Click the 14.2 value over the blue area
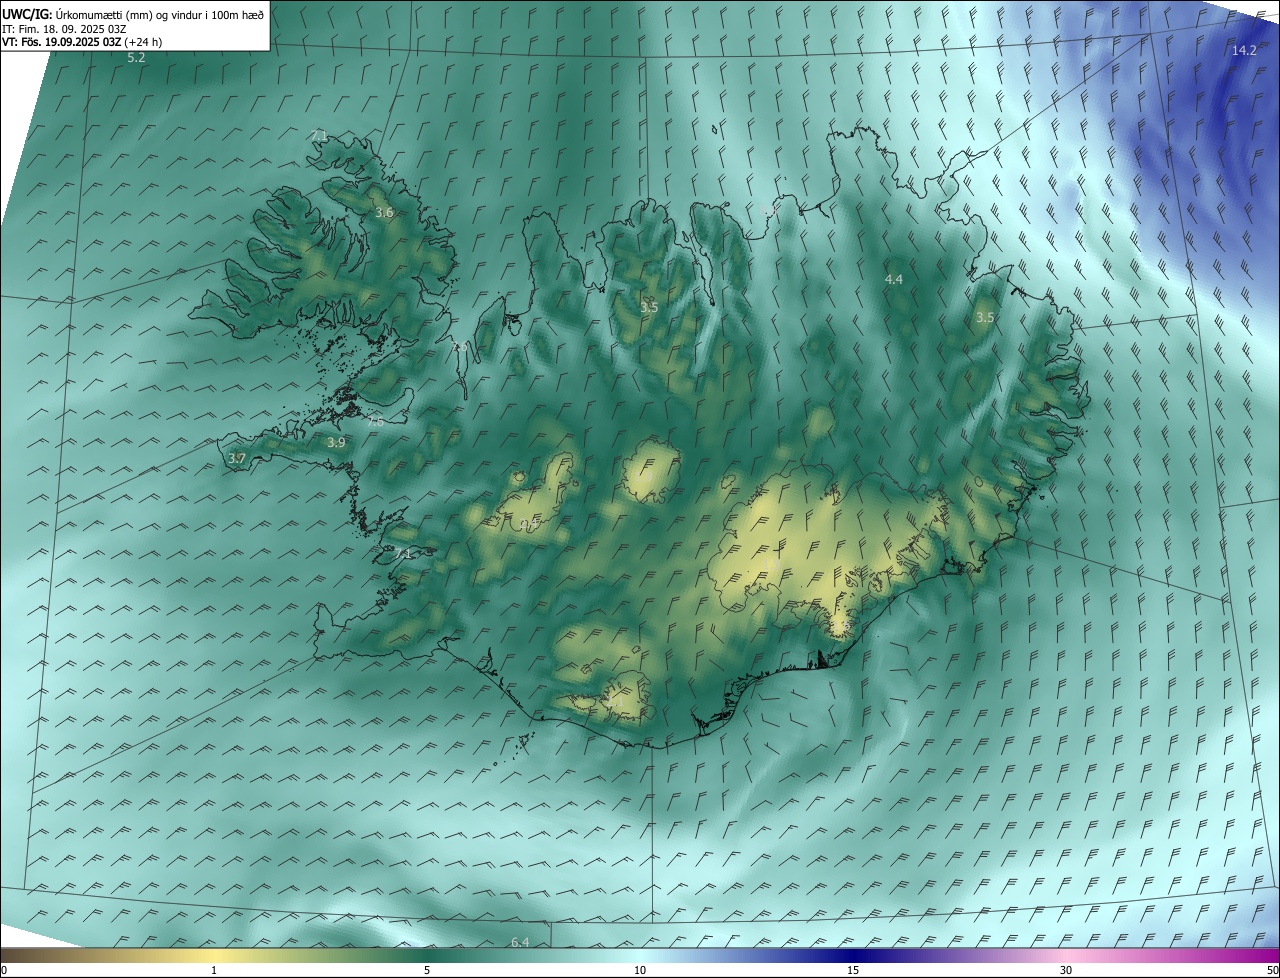 point(1244,50)
